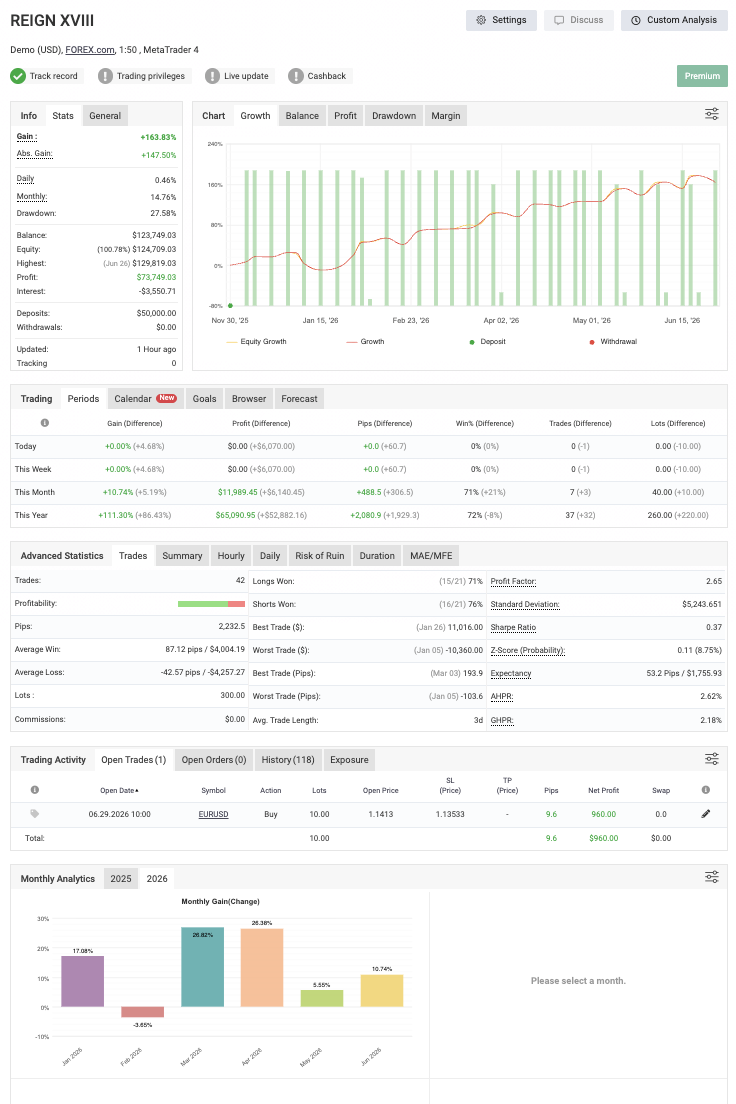This screenshot has width=736, height=1104.
Task: Click the Gain +163.83% value
Action: pos(158,137)
